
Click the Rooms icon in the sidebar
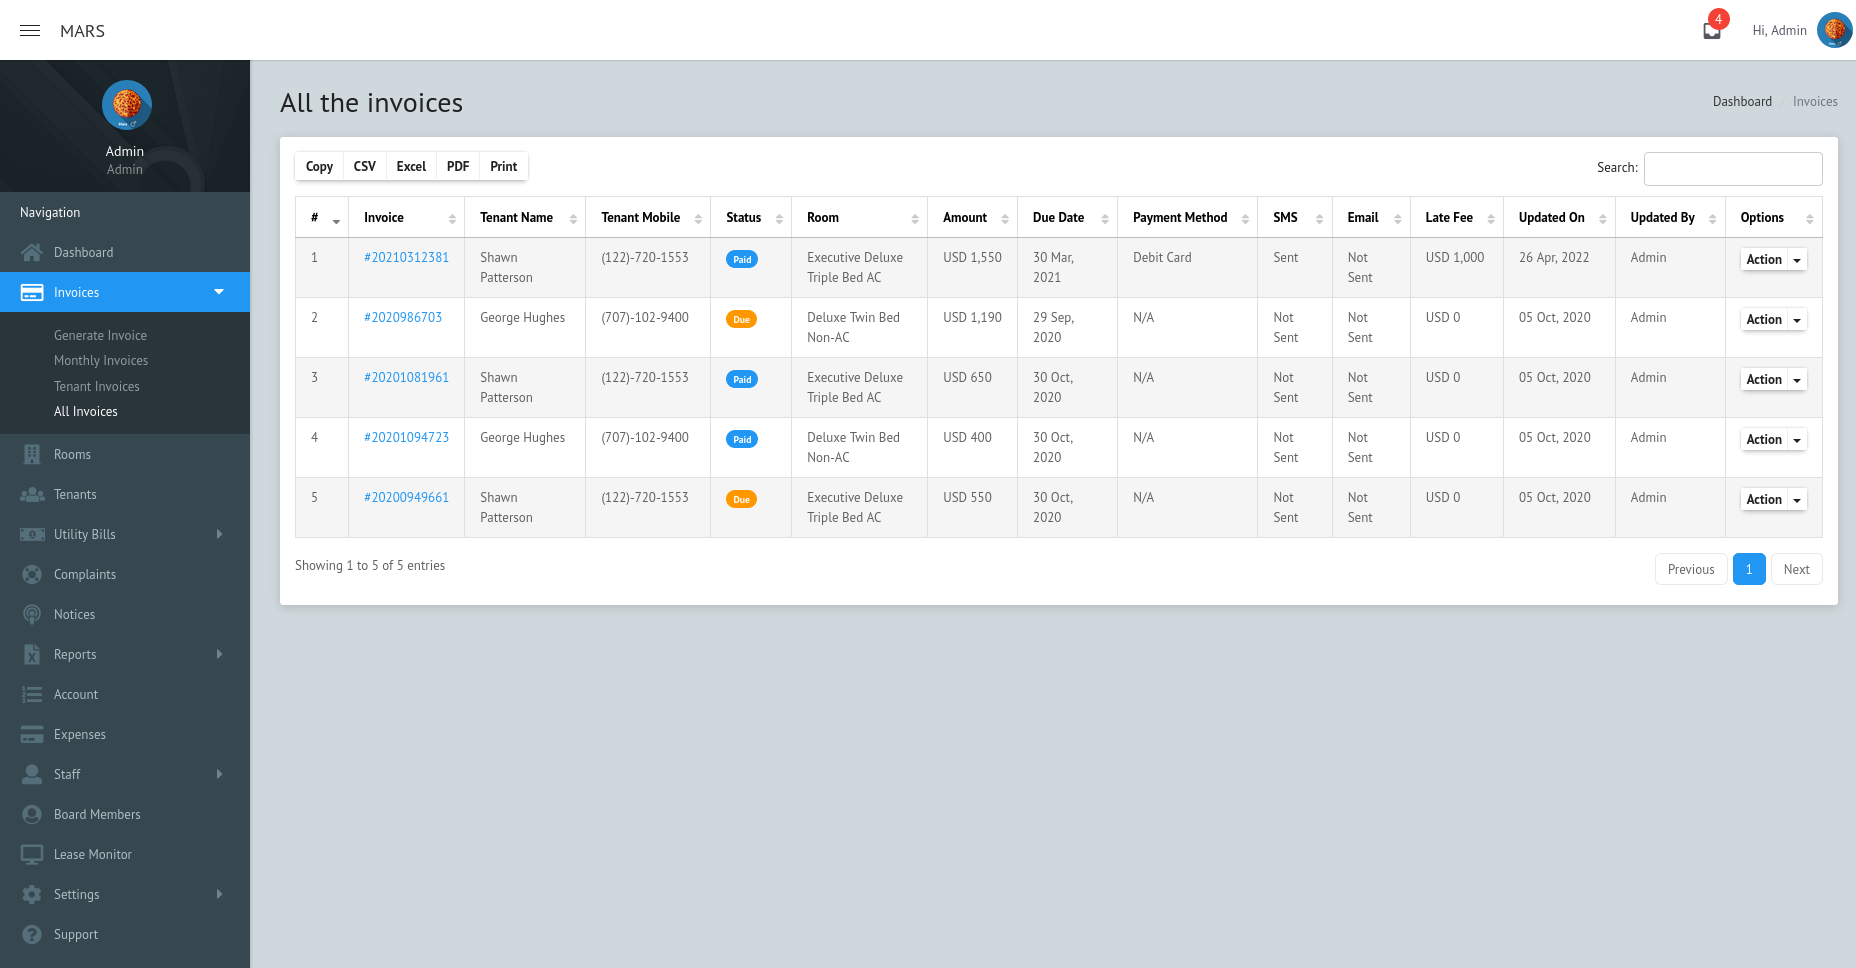pyautogui.click(x=32, y=454)
